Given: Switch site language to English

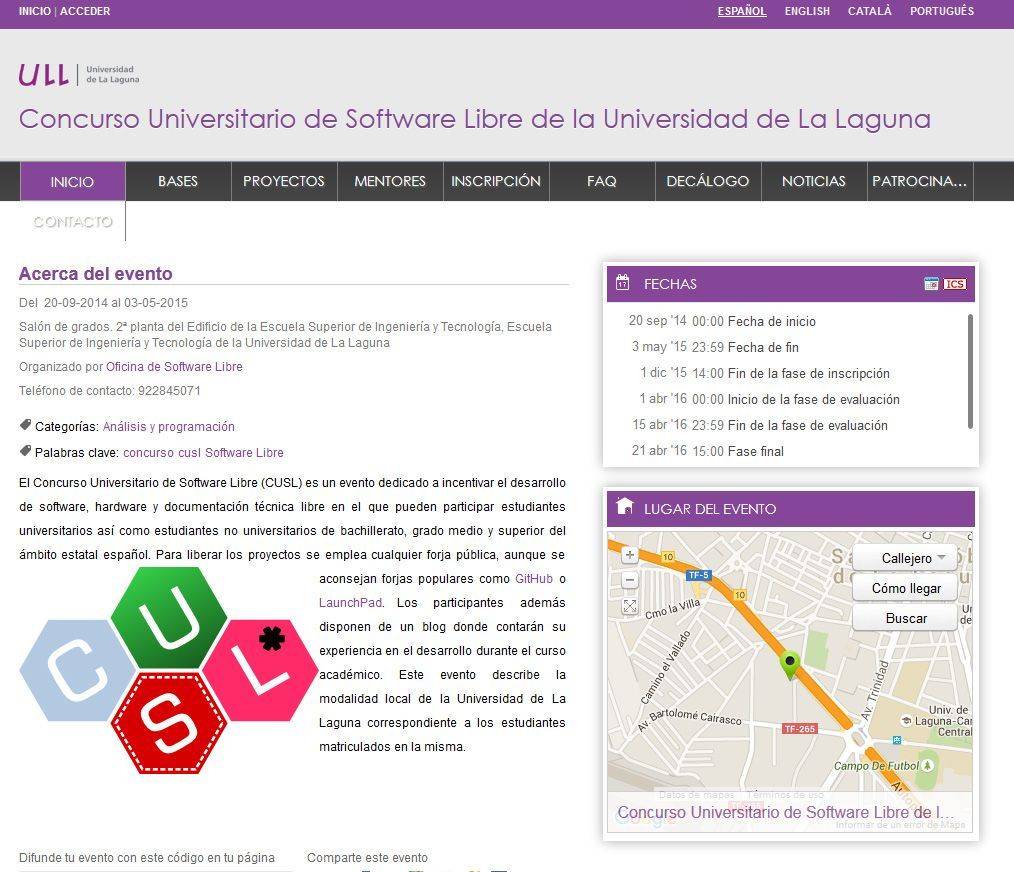Looking at the screenshot, I should 807,11.
